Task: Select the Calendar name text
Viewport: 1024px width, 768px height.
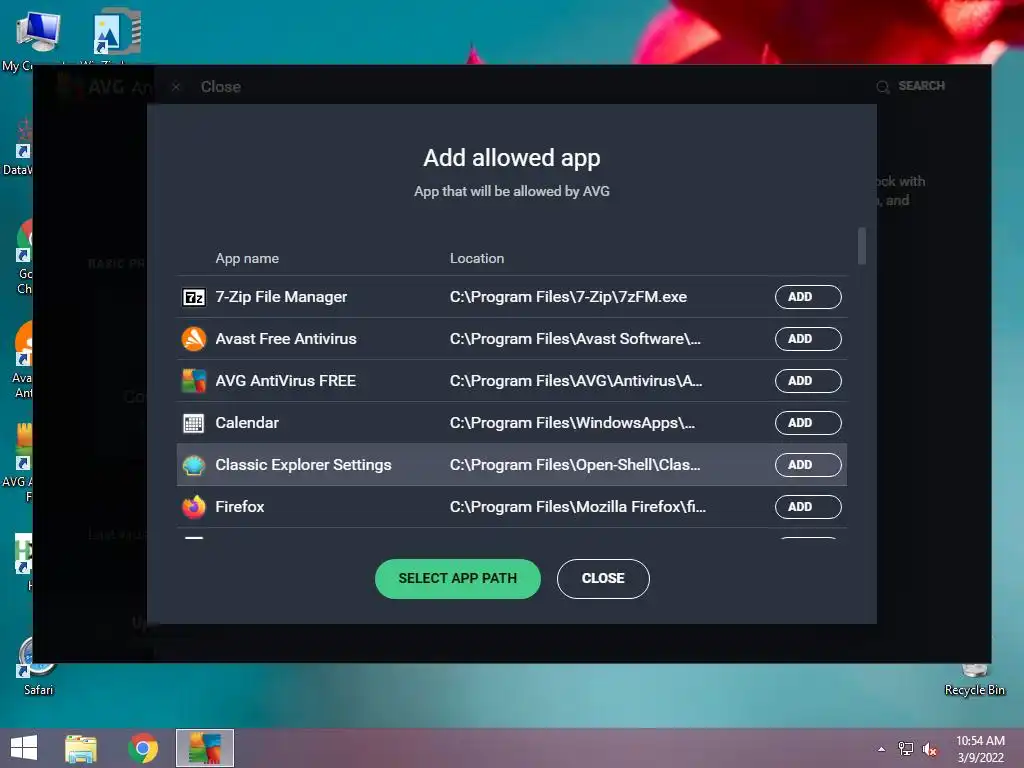Action: [247, 423]
